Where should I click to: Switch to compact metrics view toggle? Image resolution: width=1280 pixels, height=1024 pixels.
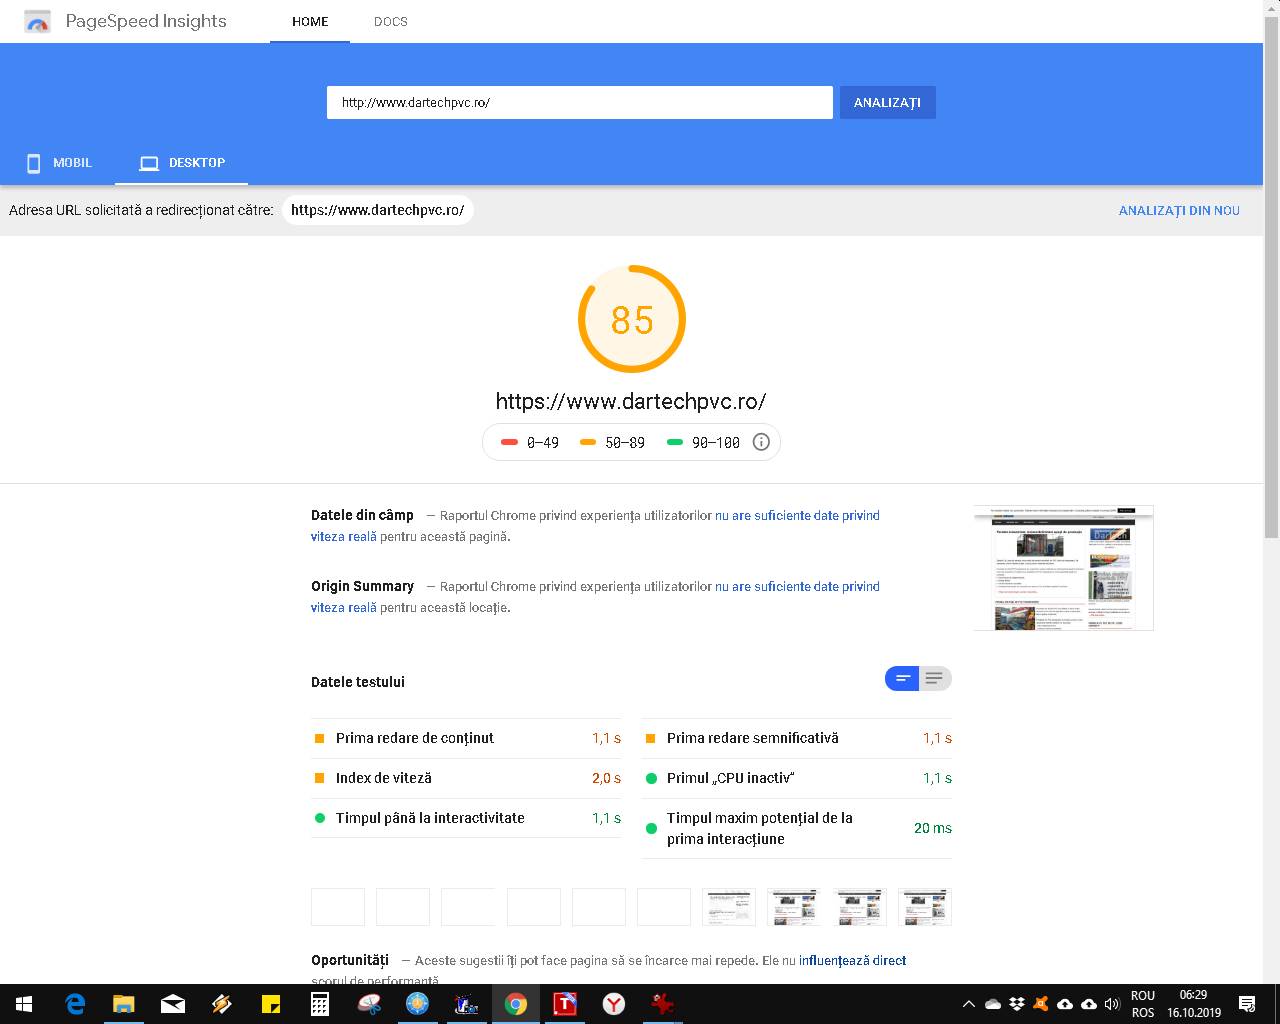coord(902,679)
